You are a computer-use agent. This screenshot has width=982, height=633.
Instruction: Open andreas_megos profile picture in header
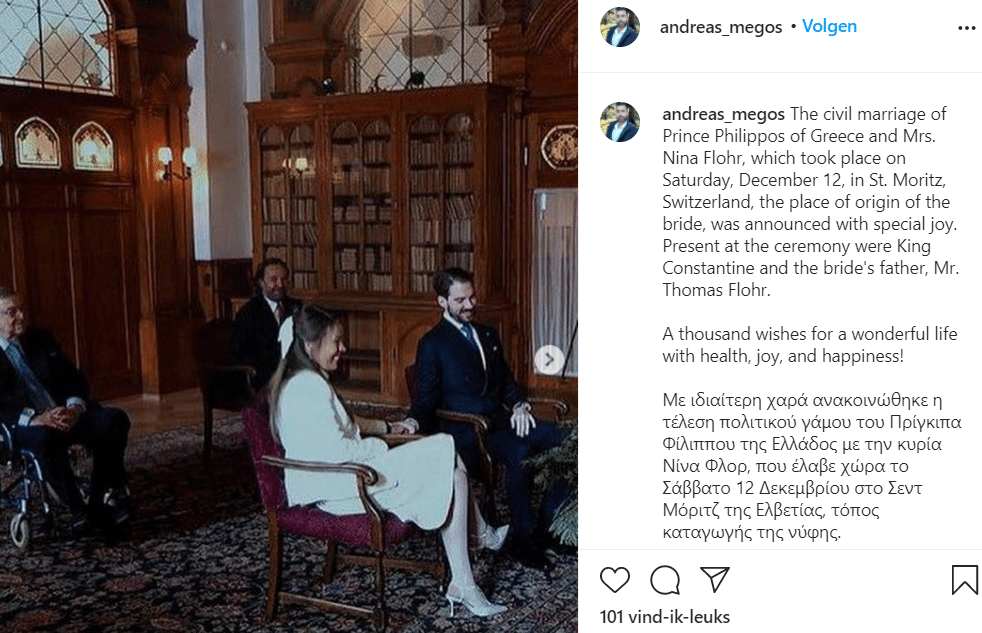click(x=619, y=27)
